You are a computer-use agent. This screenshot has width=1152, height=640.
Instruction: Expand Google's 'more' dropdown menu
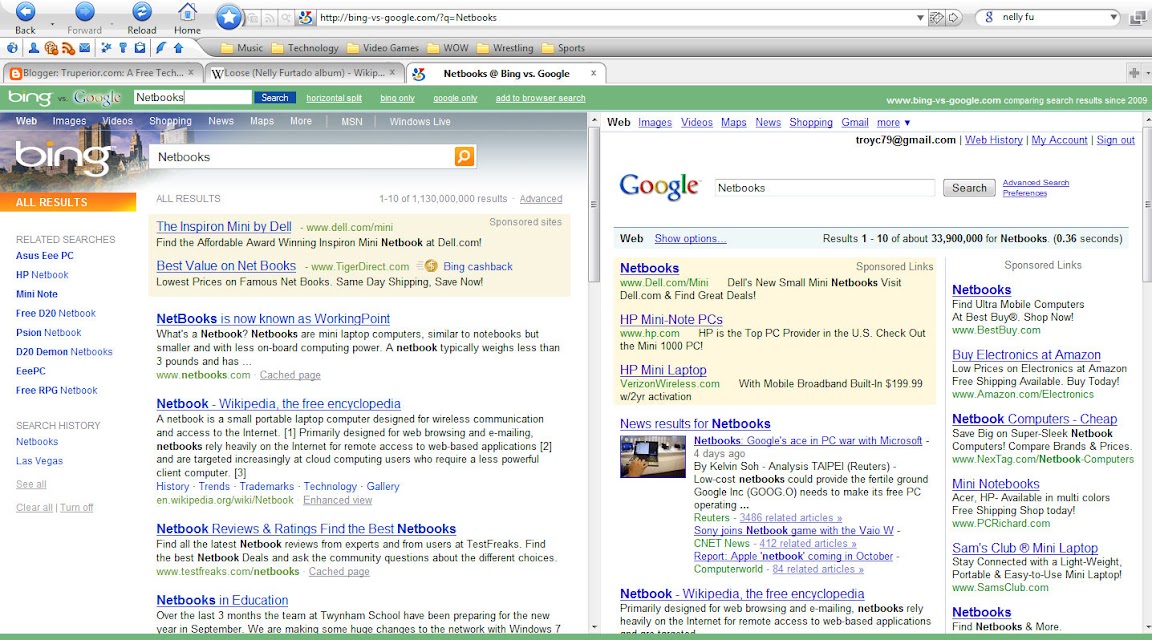click(893, 123)
